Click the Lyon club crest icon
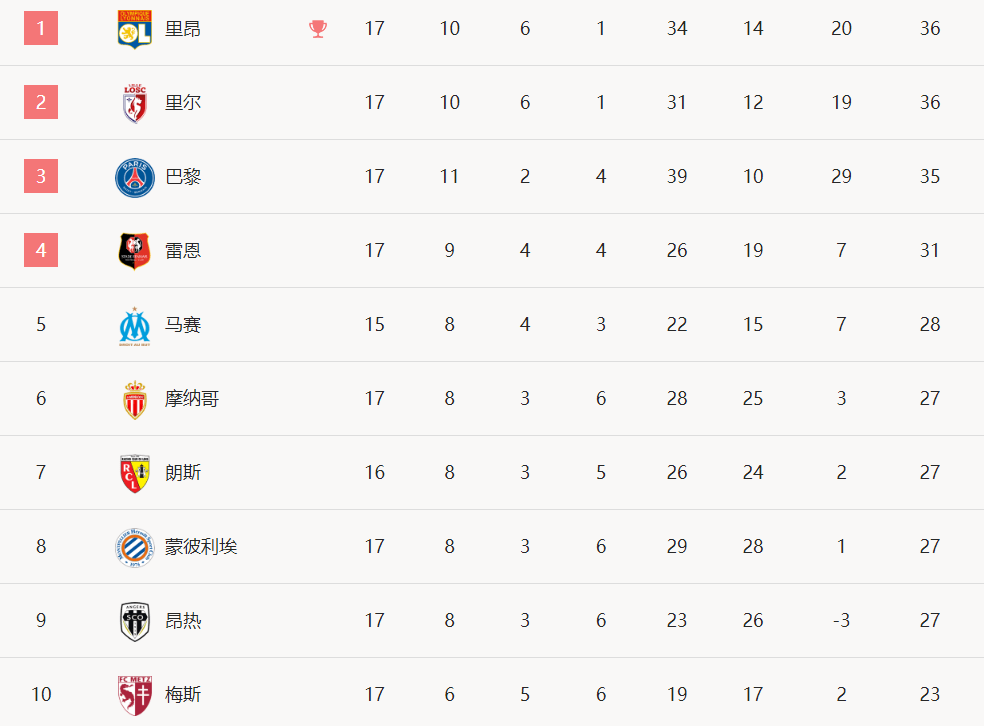The image size is (984, 726). click(134, 29)
